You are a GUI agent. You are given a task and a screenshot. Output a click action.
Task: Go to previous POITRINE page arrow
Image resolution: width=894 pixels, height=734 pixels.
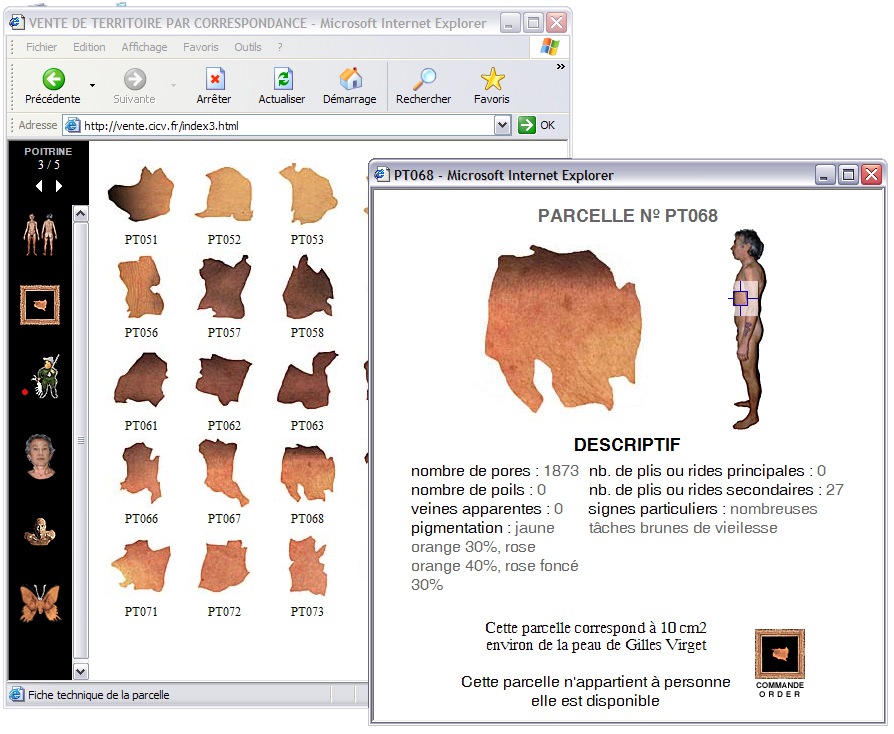pyautogui.click(x=39, y=186)
